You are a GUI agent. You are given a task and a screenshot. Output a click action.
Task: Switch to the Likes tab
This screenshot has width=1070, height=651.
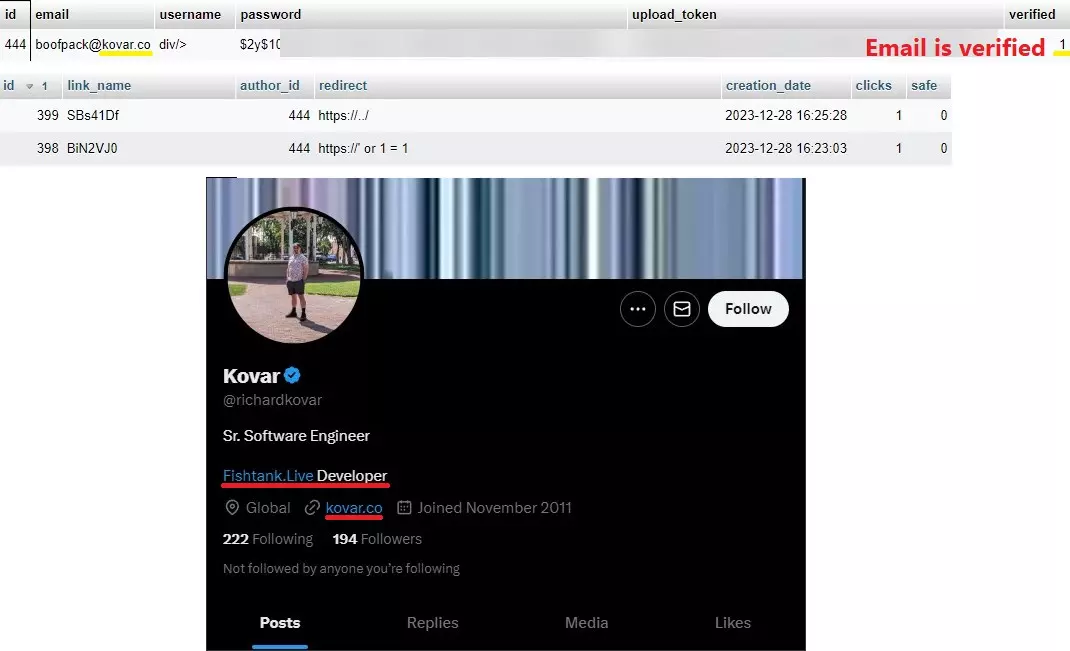point(733,622)
